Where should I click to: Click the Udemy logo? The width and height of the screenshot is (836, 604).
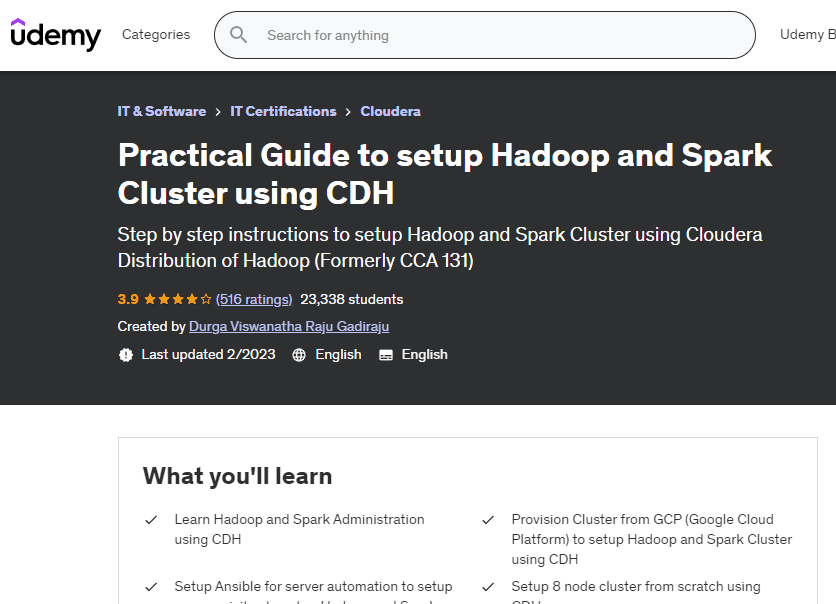click(x=55, y=35)
